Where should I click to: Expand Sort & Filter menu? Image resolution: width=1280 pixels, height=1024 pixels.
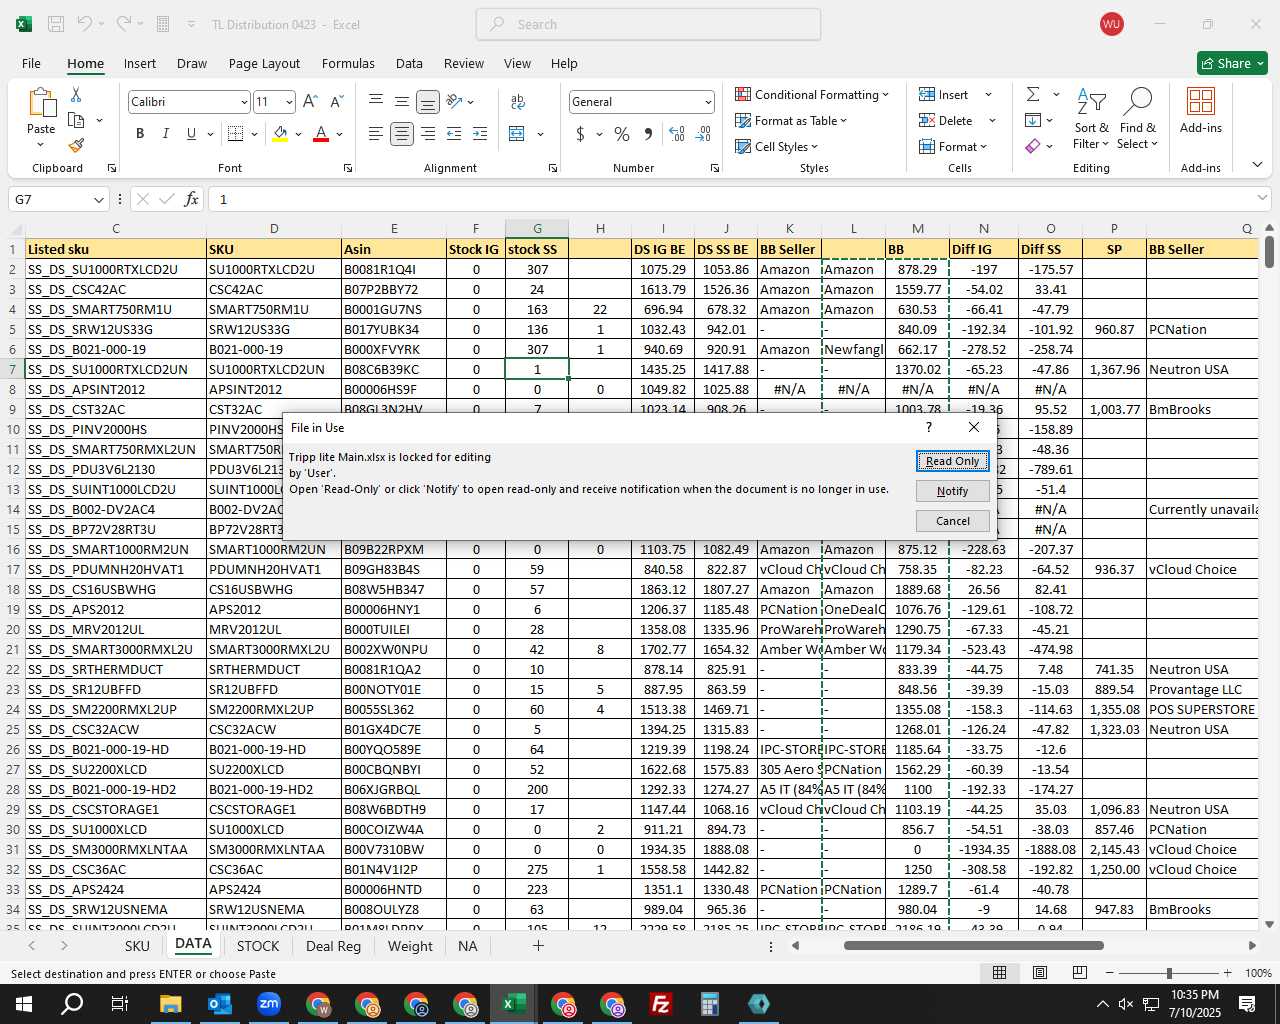click(1091, 118)
